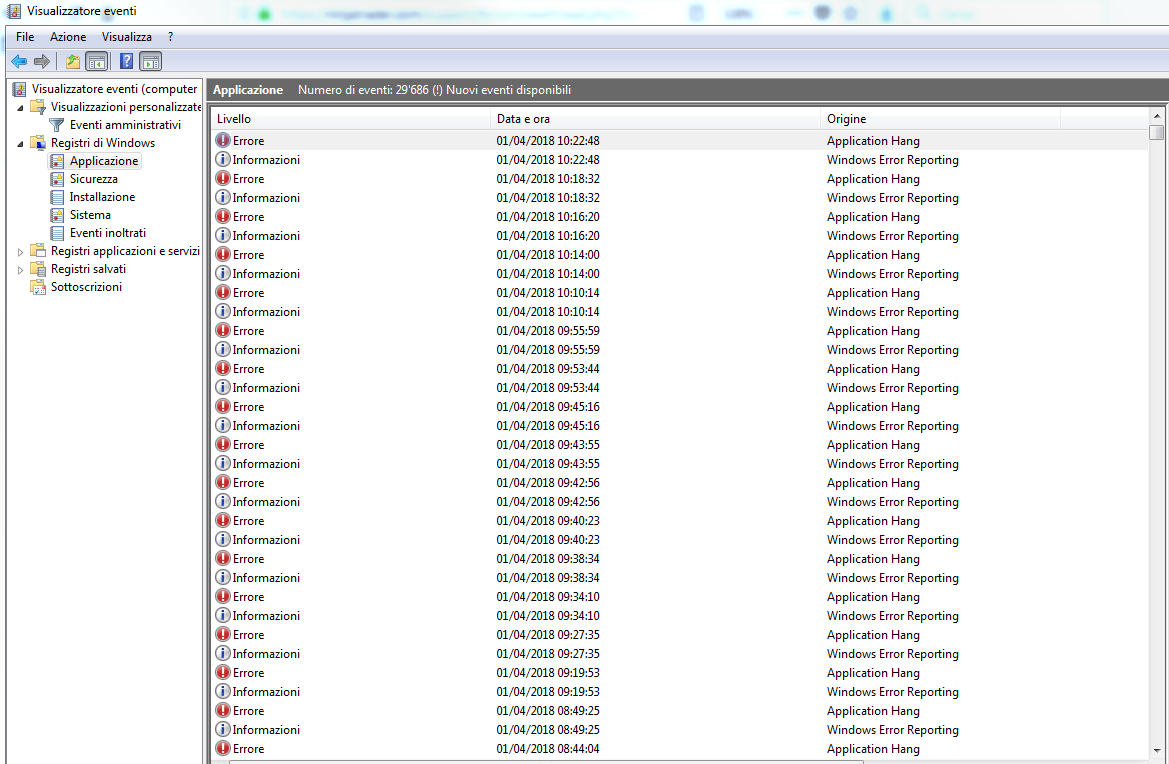1169x764 pixels.
Task: Select the Applicazione log label
Action: click(104, 161)
